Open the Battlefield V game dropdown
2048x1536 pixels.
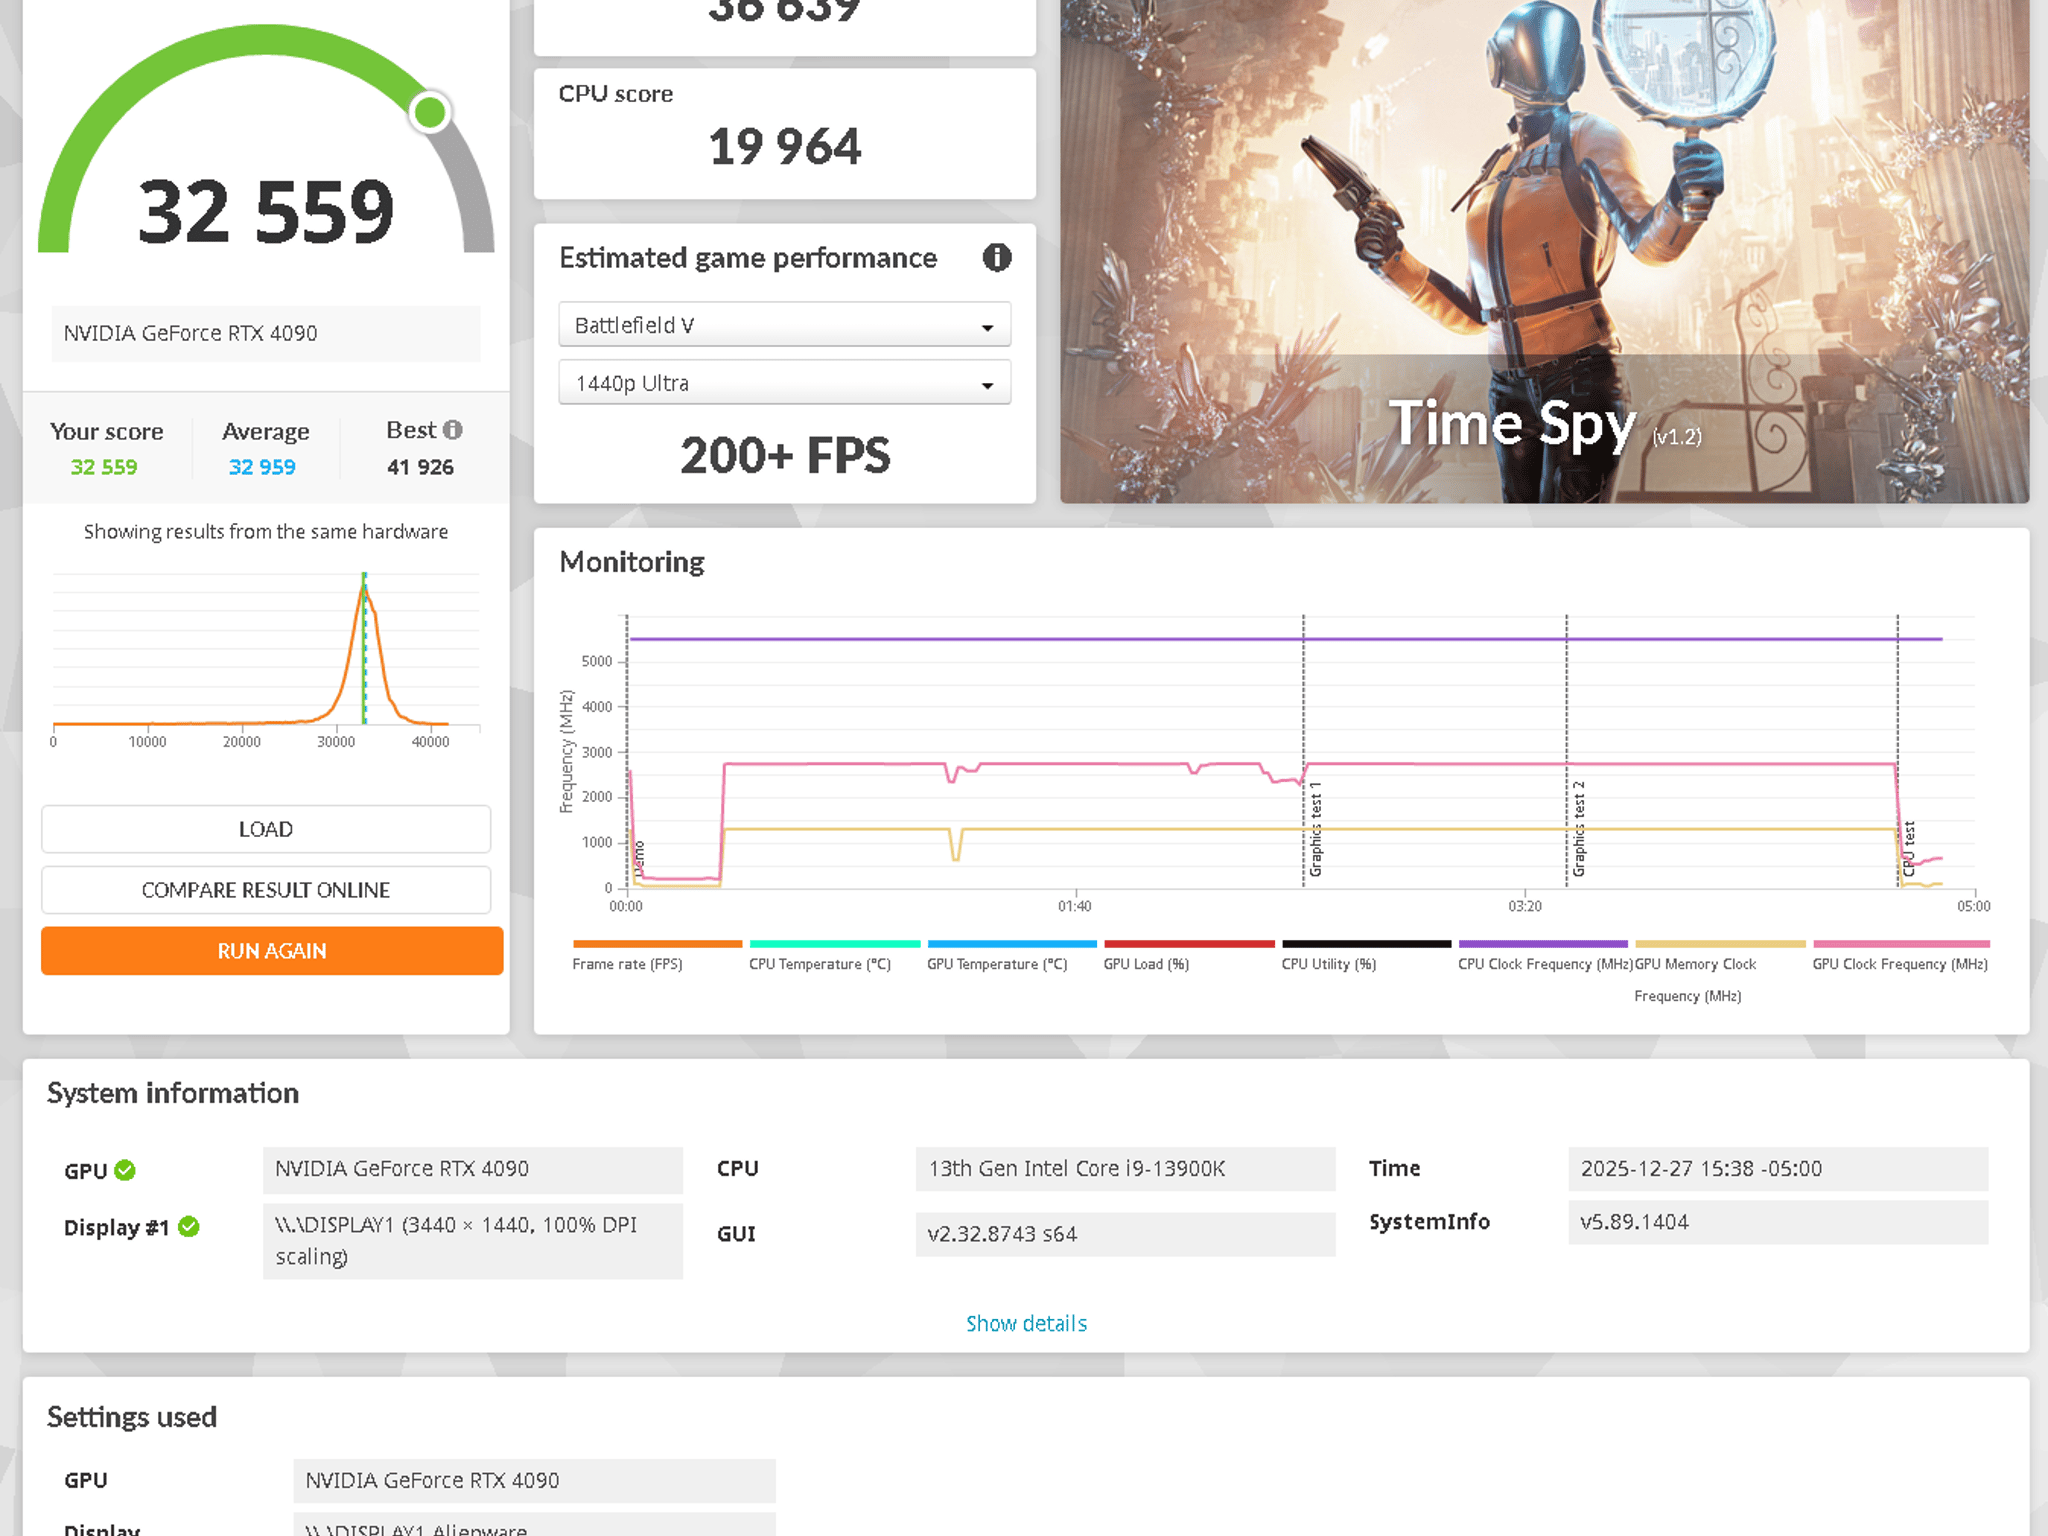pyautogui.click(x=784, y=324)
